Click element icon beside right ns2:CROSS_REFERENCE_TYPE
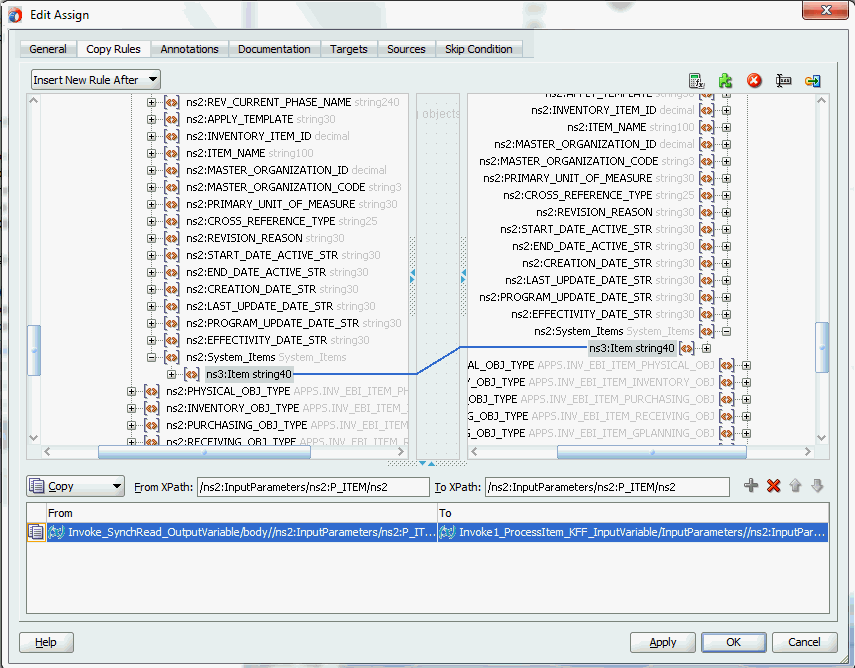This screenshot has width=855, height=668. pyautogui.click(x=707, y=195)
